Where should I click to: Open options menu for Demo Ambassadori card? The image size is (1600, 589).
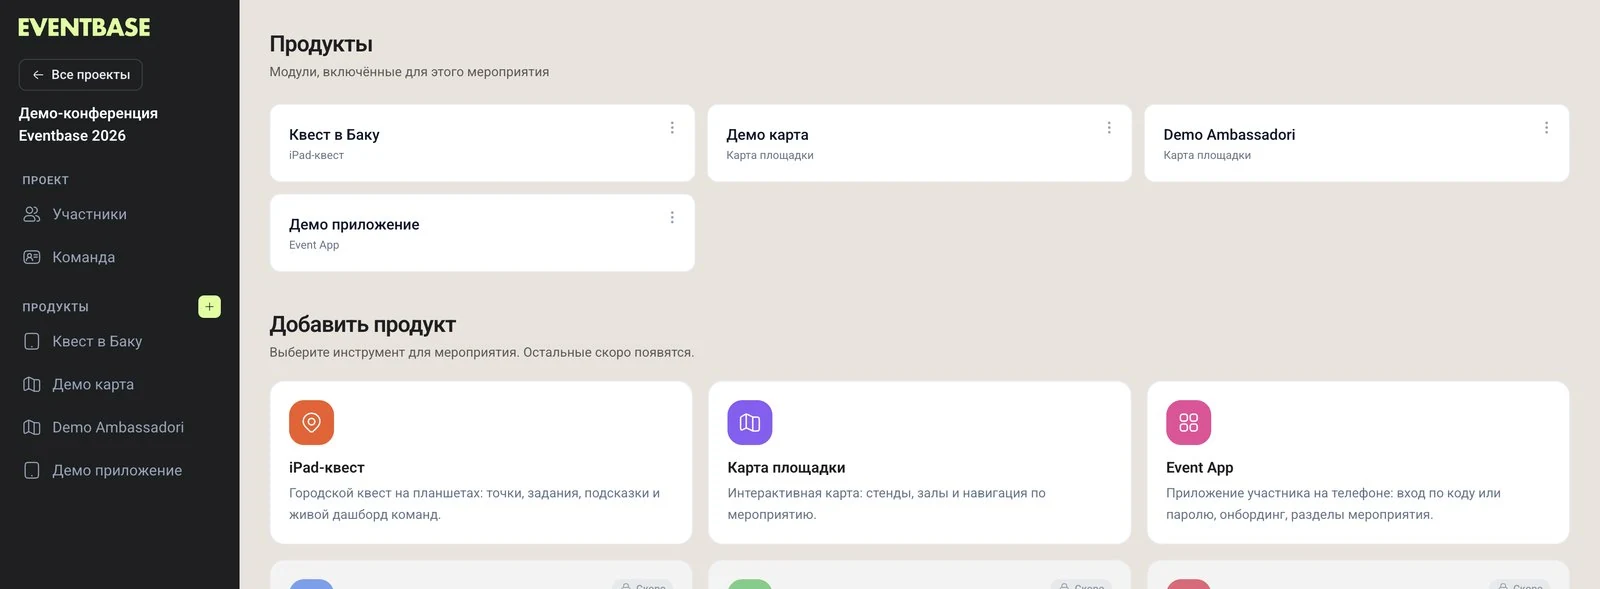pos(1546,128)
